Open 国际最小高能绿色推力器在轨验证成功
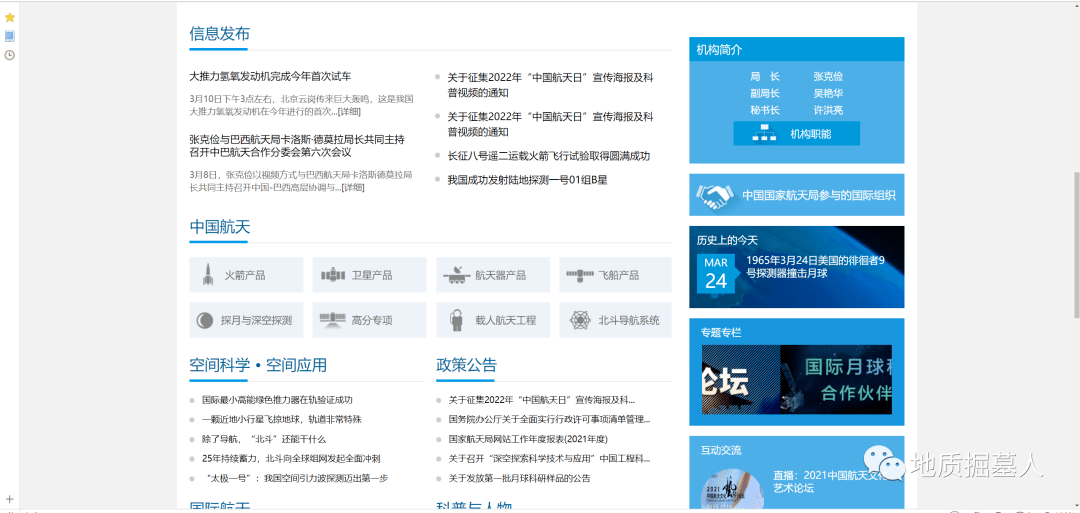 click(x=277, y=400)
